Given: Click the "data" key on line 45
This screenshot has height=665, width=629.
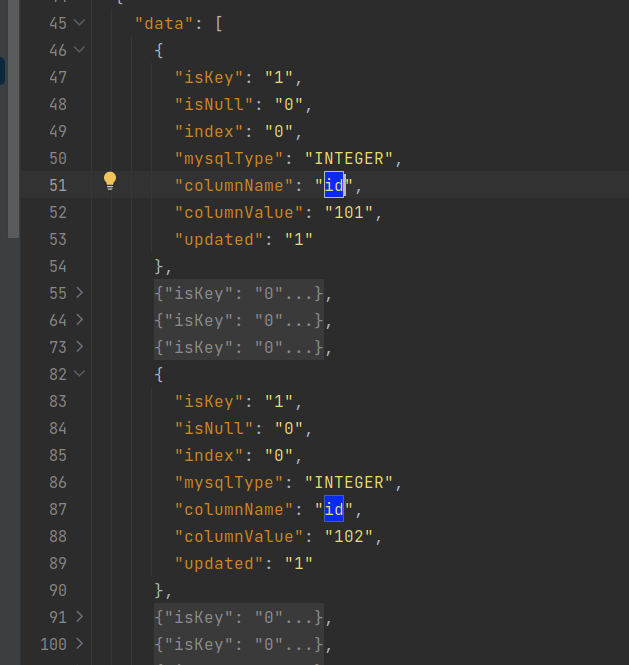Looking at the screenshot, I should click(165, 24).
